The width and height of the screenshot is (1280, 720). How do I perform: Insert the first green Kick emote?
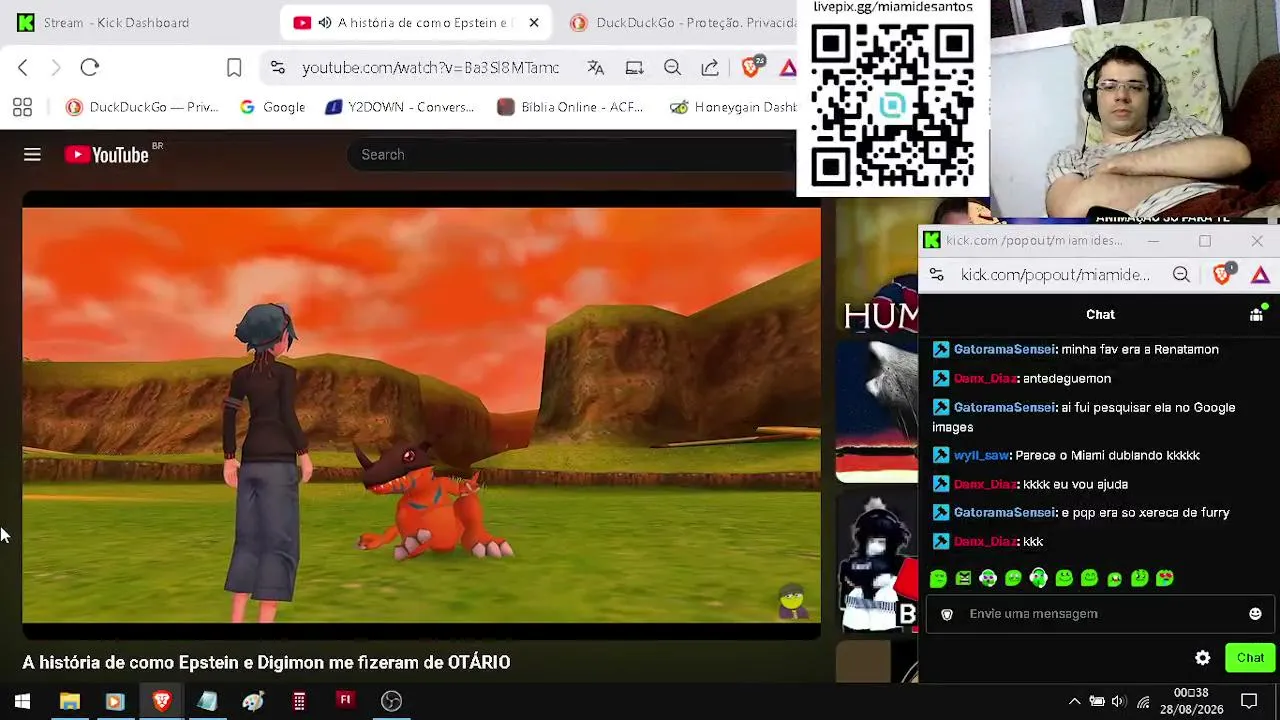pos(938,578)
